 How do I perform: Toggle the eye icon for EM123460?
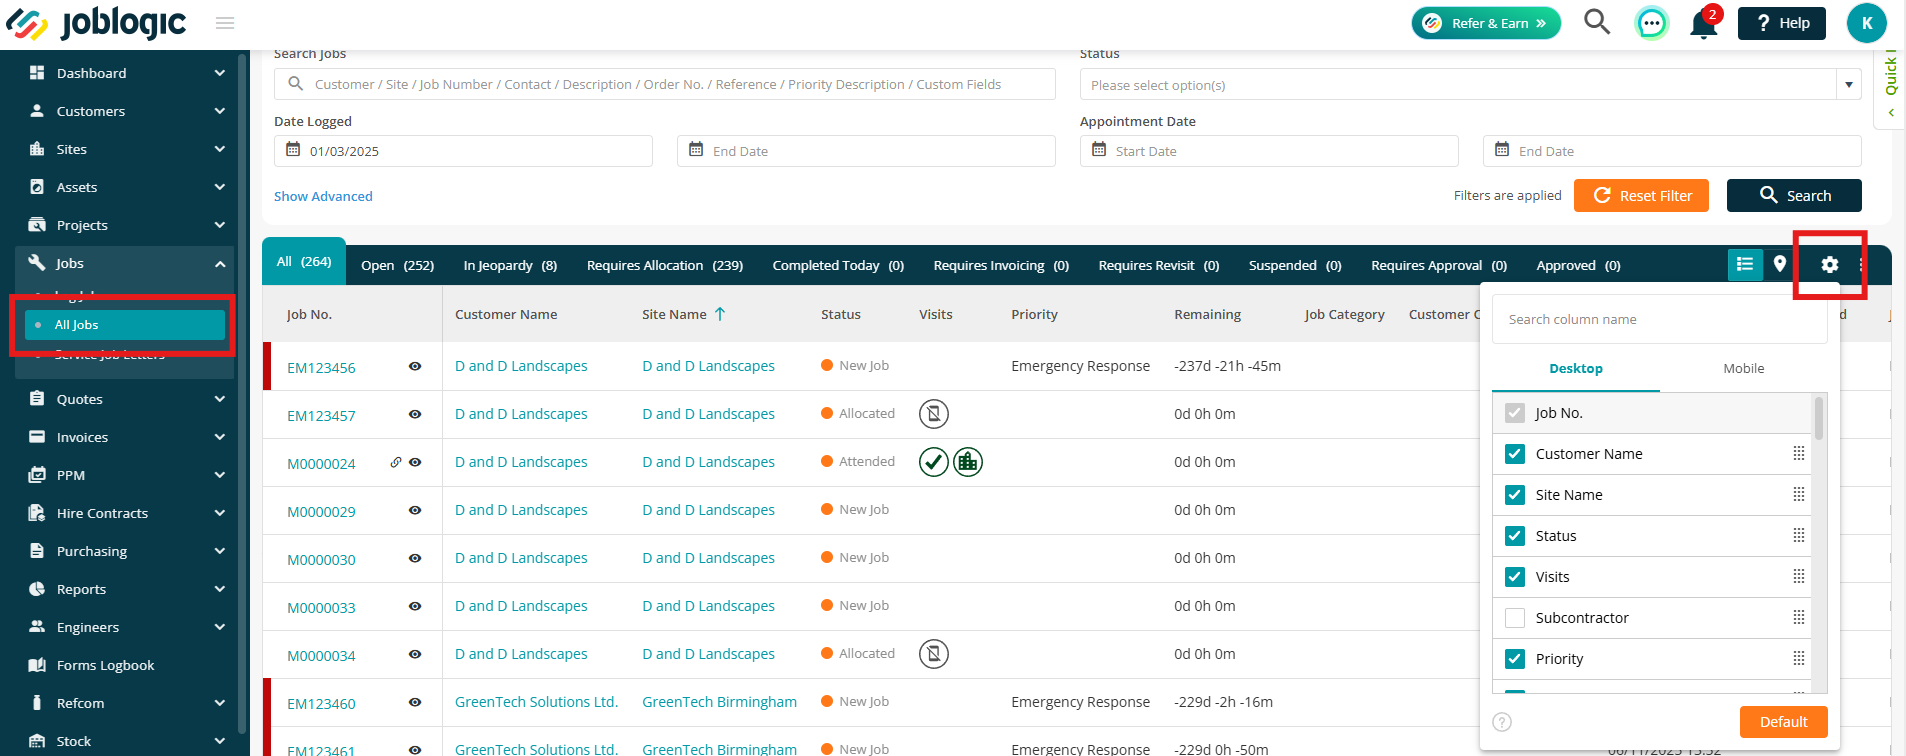415,702
